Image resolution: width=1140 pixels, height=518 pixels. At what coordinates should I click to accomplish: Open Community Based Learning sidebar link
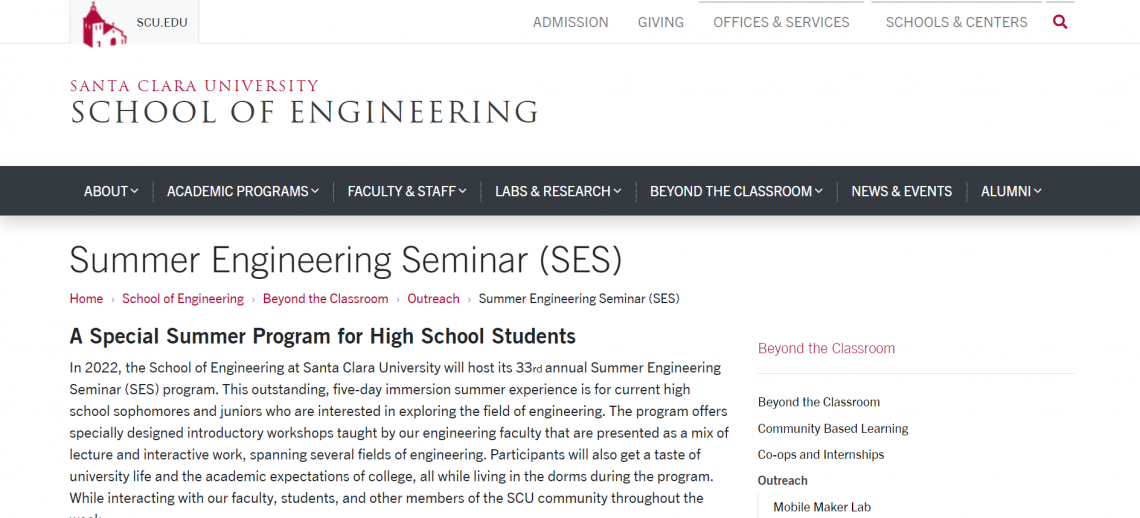[x=833, y=429]
